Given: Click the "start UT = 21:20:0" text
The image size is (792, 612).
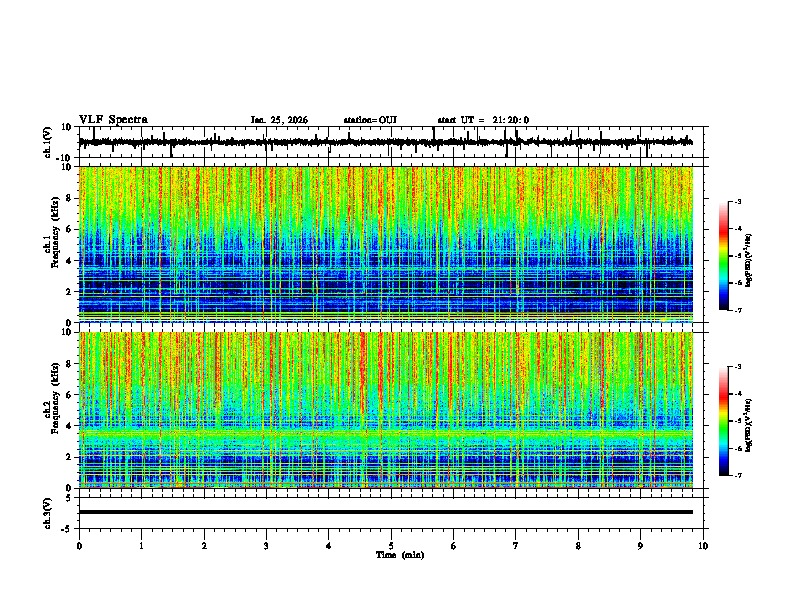Looking at the screenshot, I should 483,120.
